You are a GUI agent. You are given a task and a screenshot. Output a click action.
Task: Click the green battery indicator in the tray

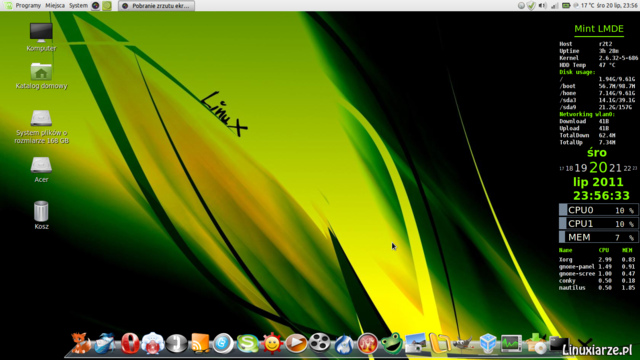coord(566,6)
